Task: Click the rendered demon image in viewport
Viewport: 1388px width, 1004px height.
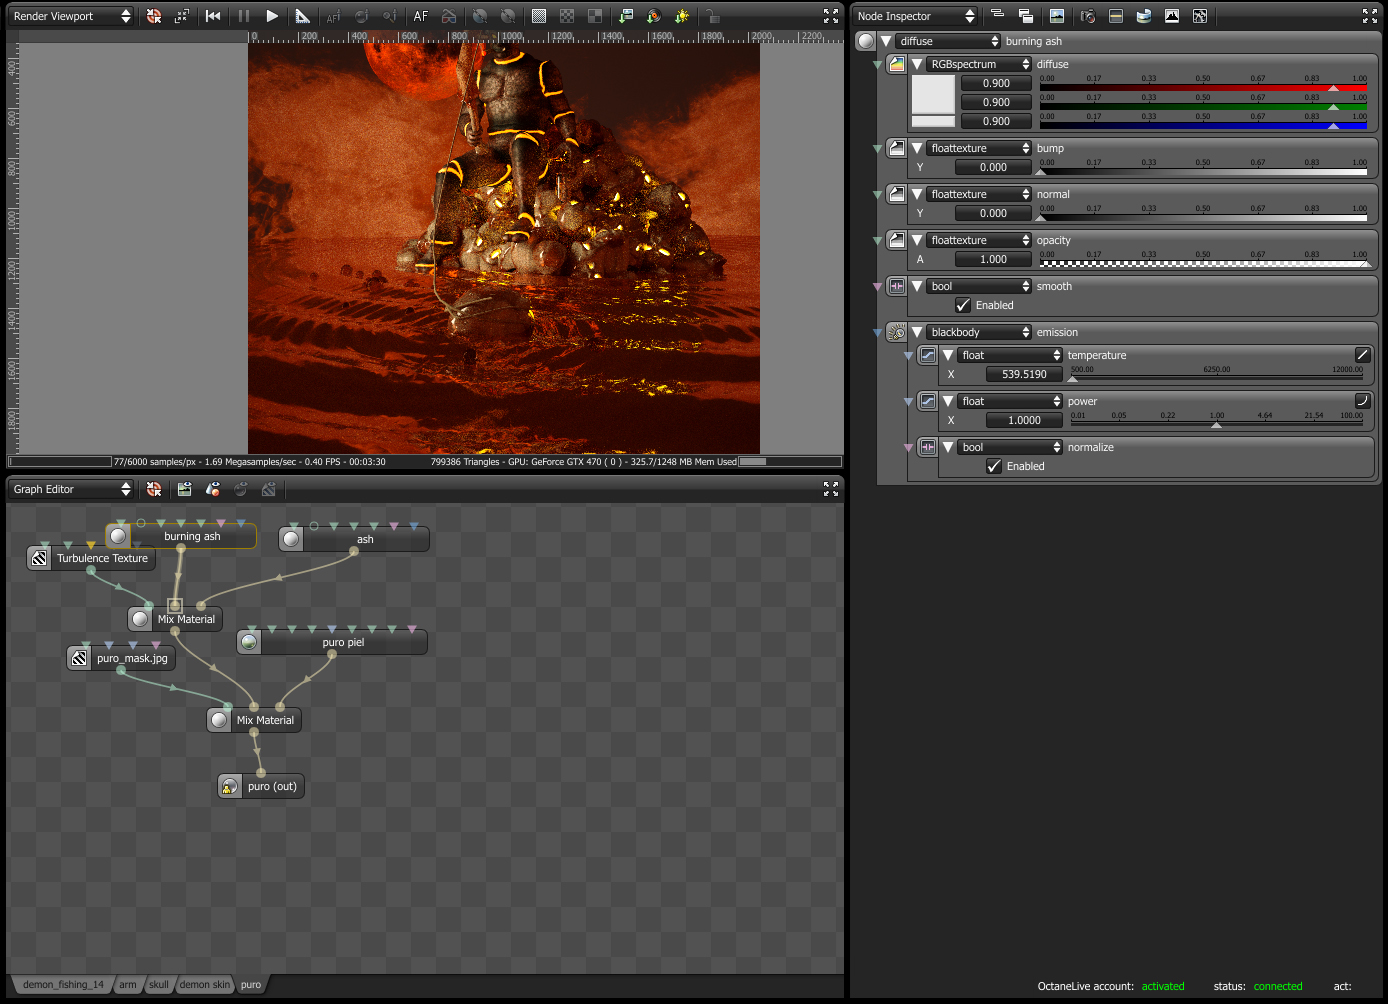Action: pos(504,248)
